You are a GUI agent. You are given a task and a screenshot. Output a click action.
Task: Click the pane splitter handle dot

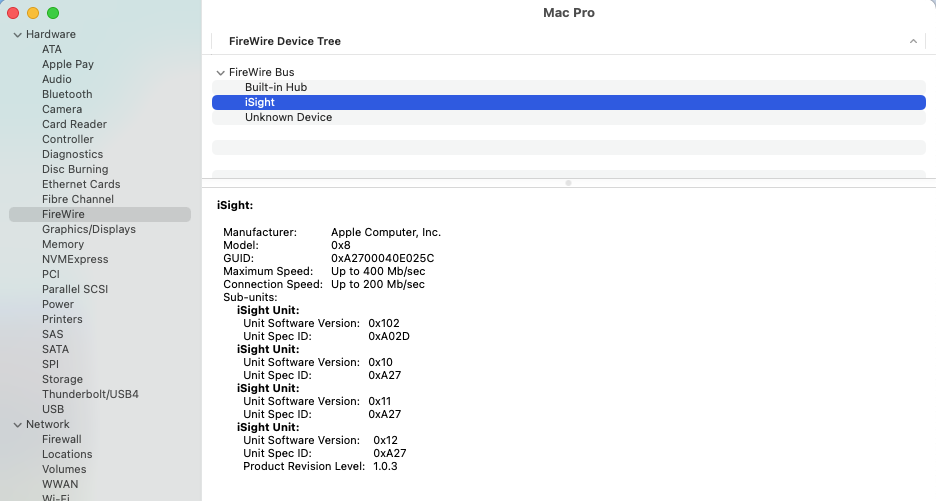click(568, 183)
